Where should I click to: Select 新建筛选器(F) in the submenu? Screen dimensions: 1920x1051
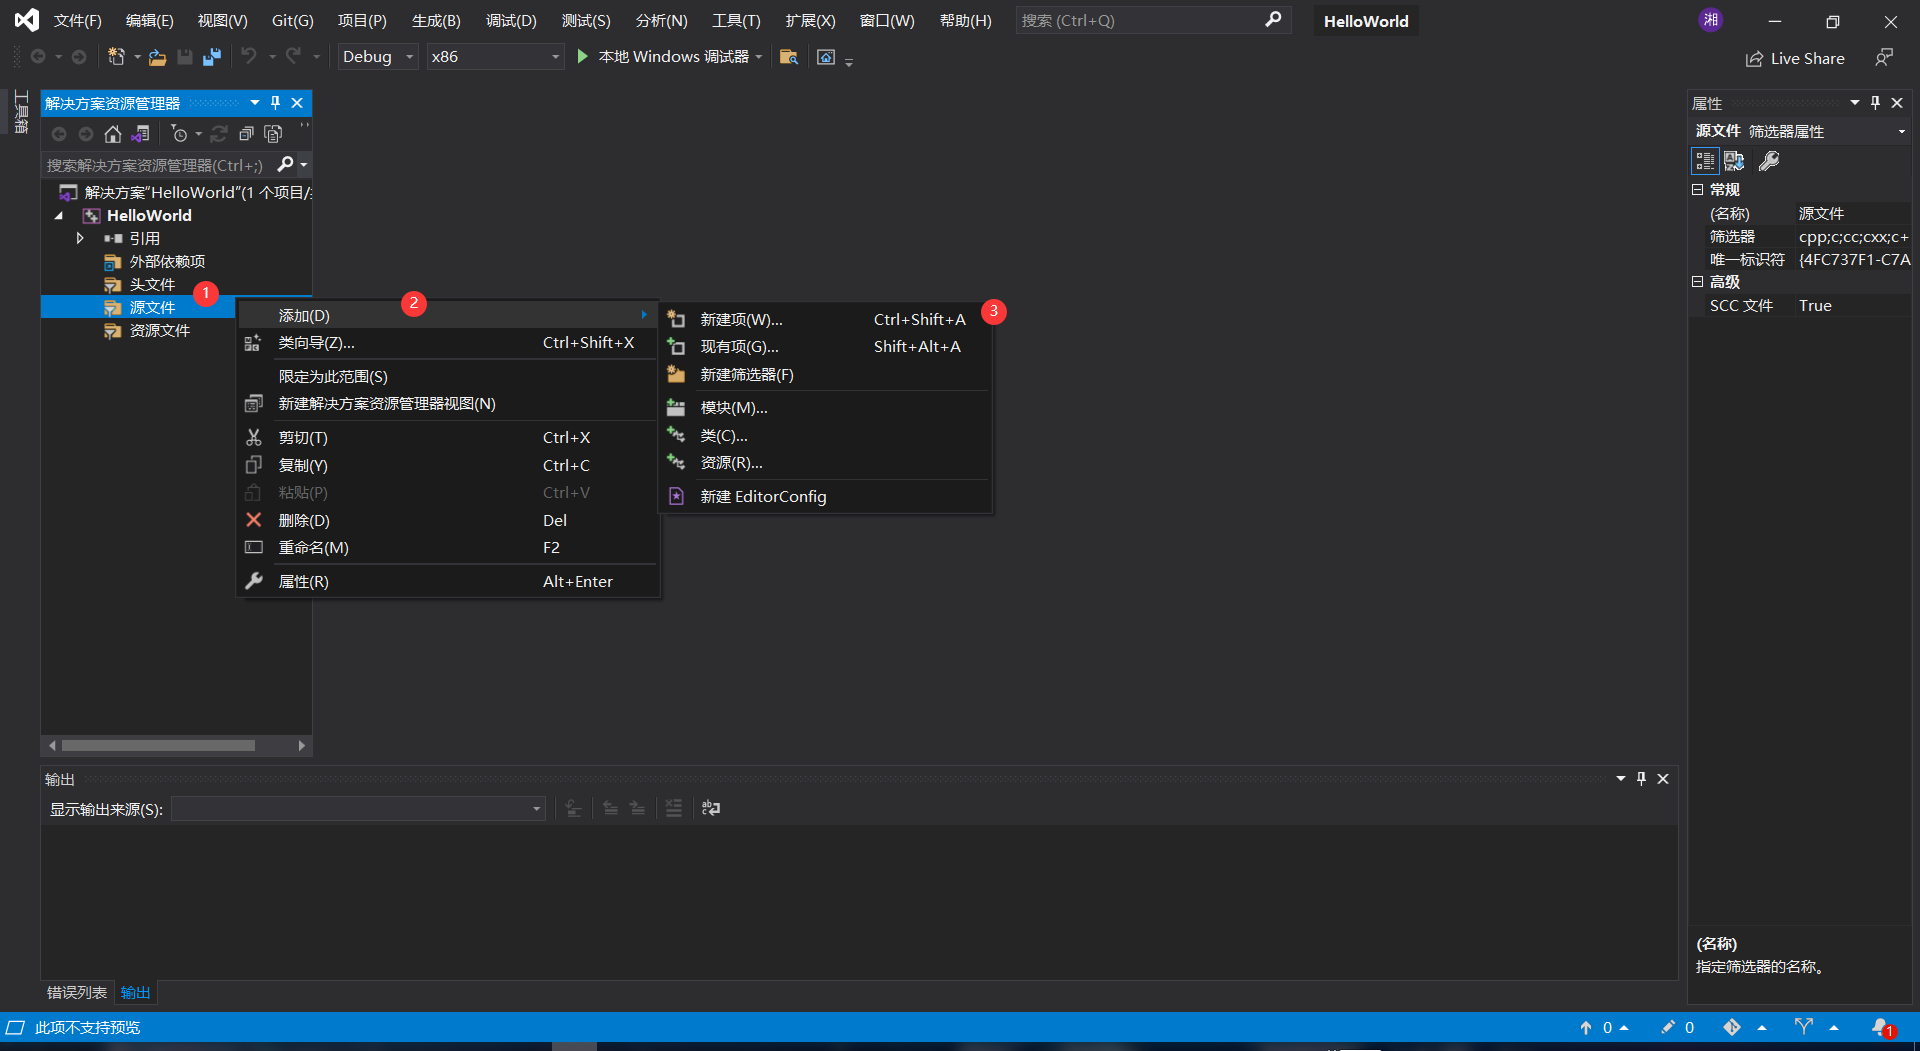click(x=825, y=375)
